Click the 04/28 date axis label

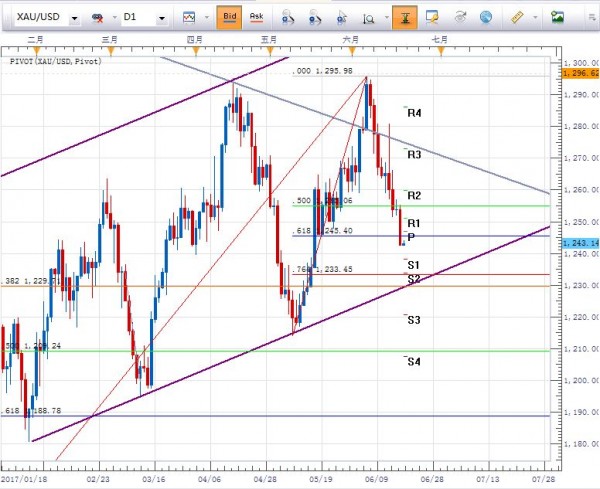pos(265,479)
